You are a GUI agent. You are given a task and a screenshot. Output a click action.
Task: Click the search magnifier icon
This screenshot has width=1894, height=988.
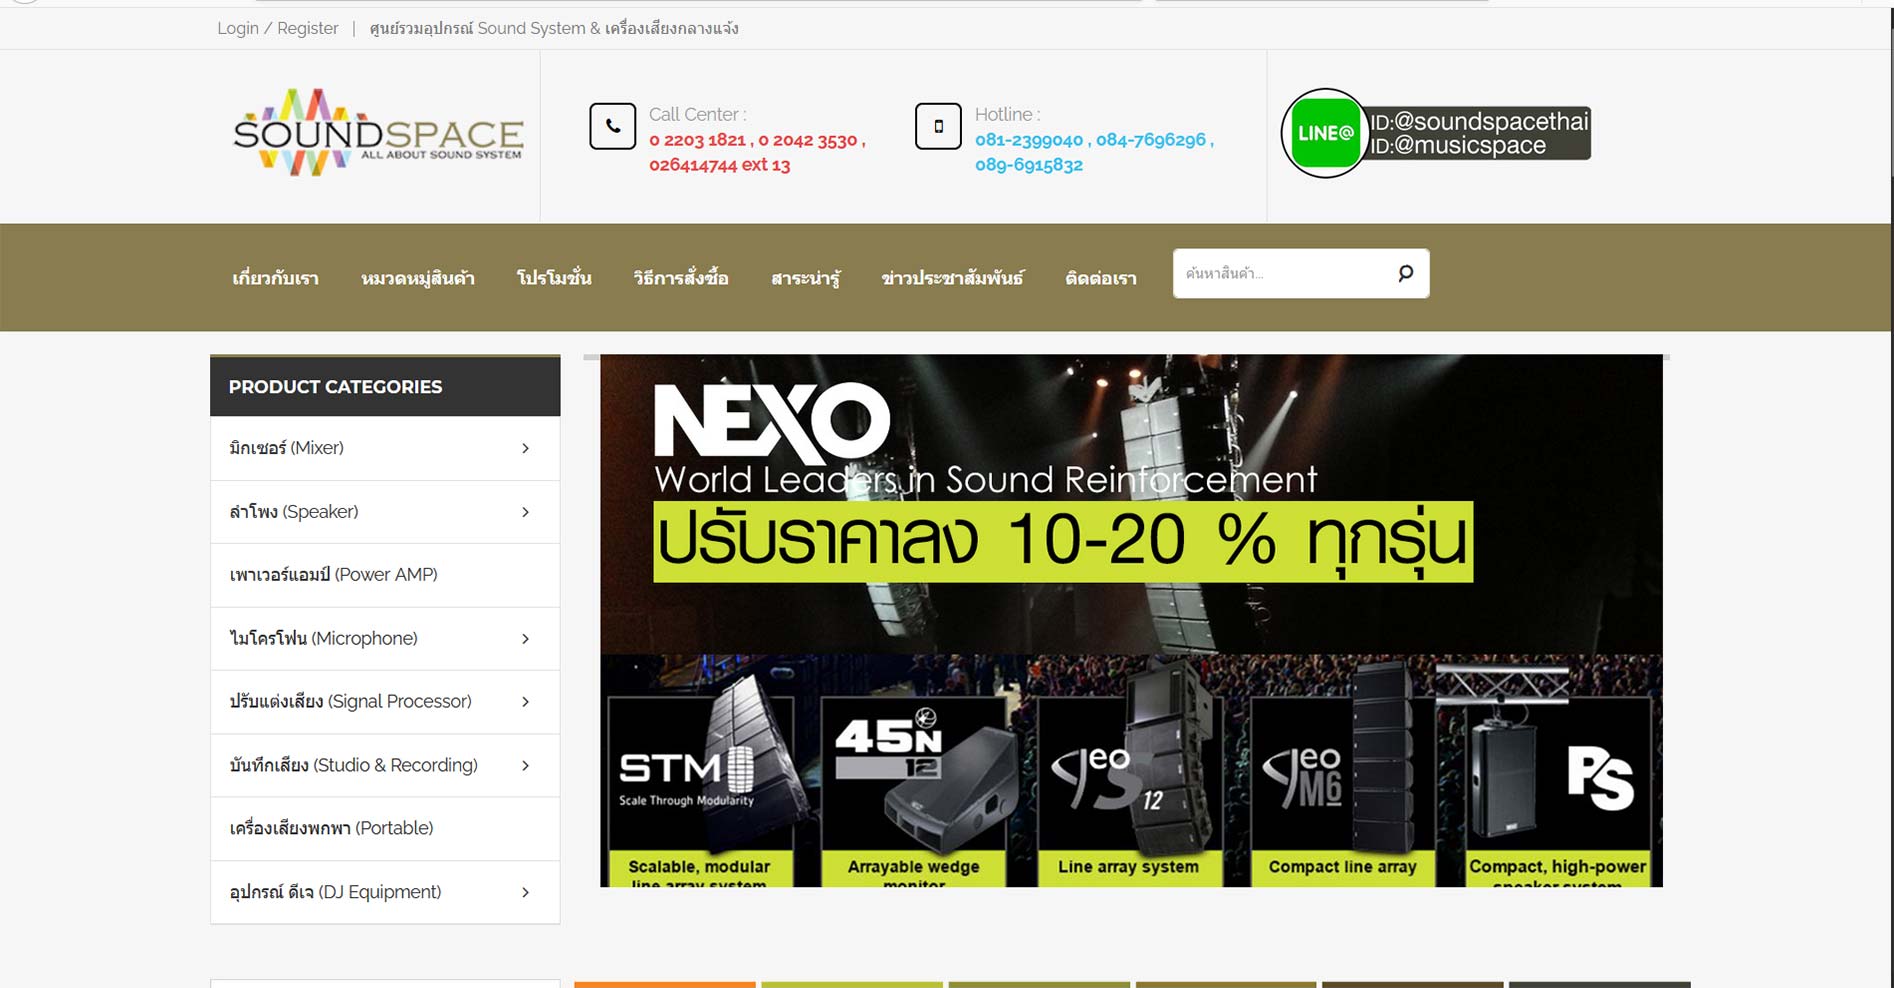[1405, 273]
